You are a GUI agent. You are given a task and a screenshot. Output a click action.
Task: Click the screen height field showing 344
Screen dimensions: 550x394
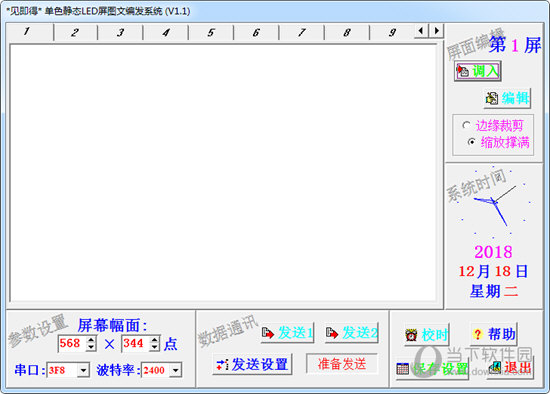pyautogui.click(x=135, y=343)
